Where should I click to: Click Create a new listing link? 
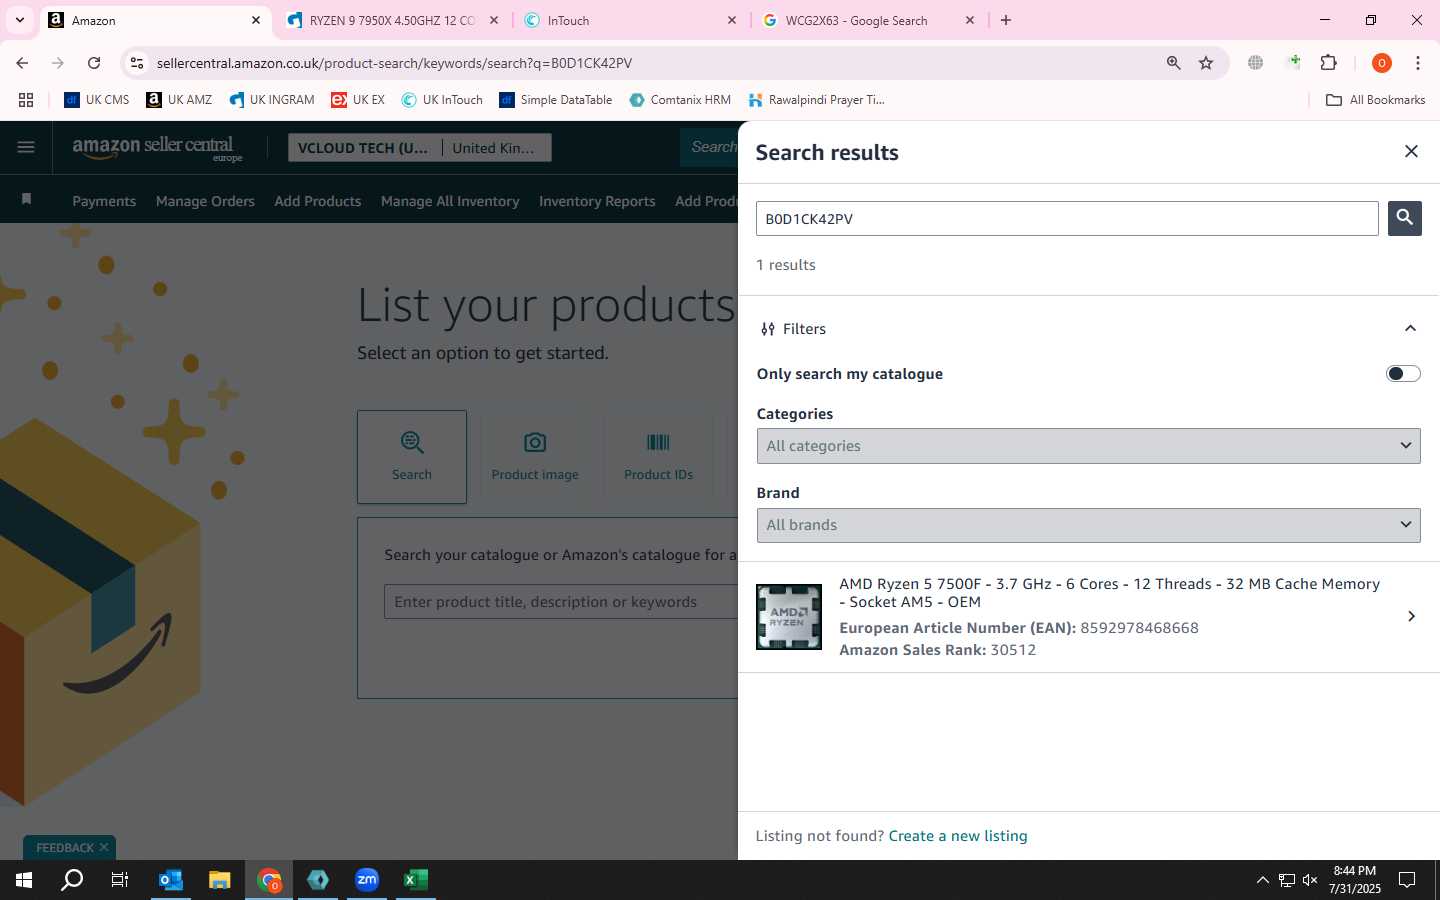[957, 836]
